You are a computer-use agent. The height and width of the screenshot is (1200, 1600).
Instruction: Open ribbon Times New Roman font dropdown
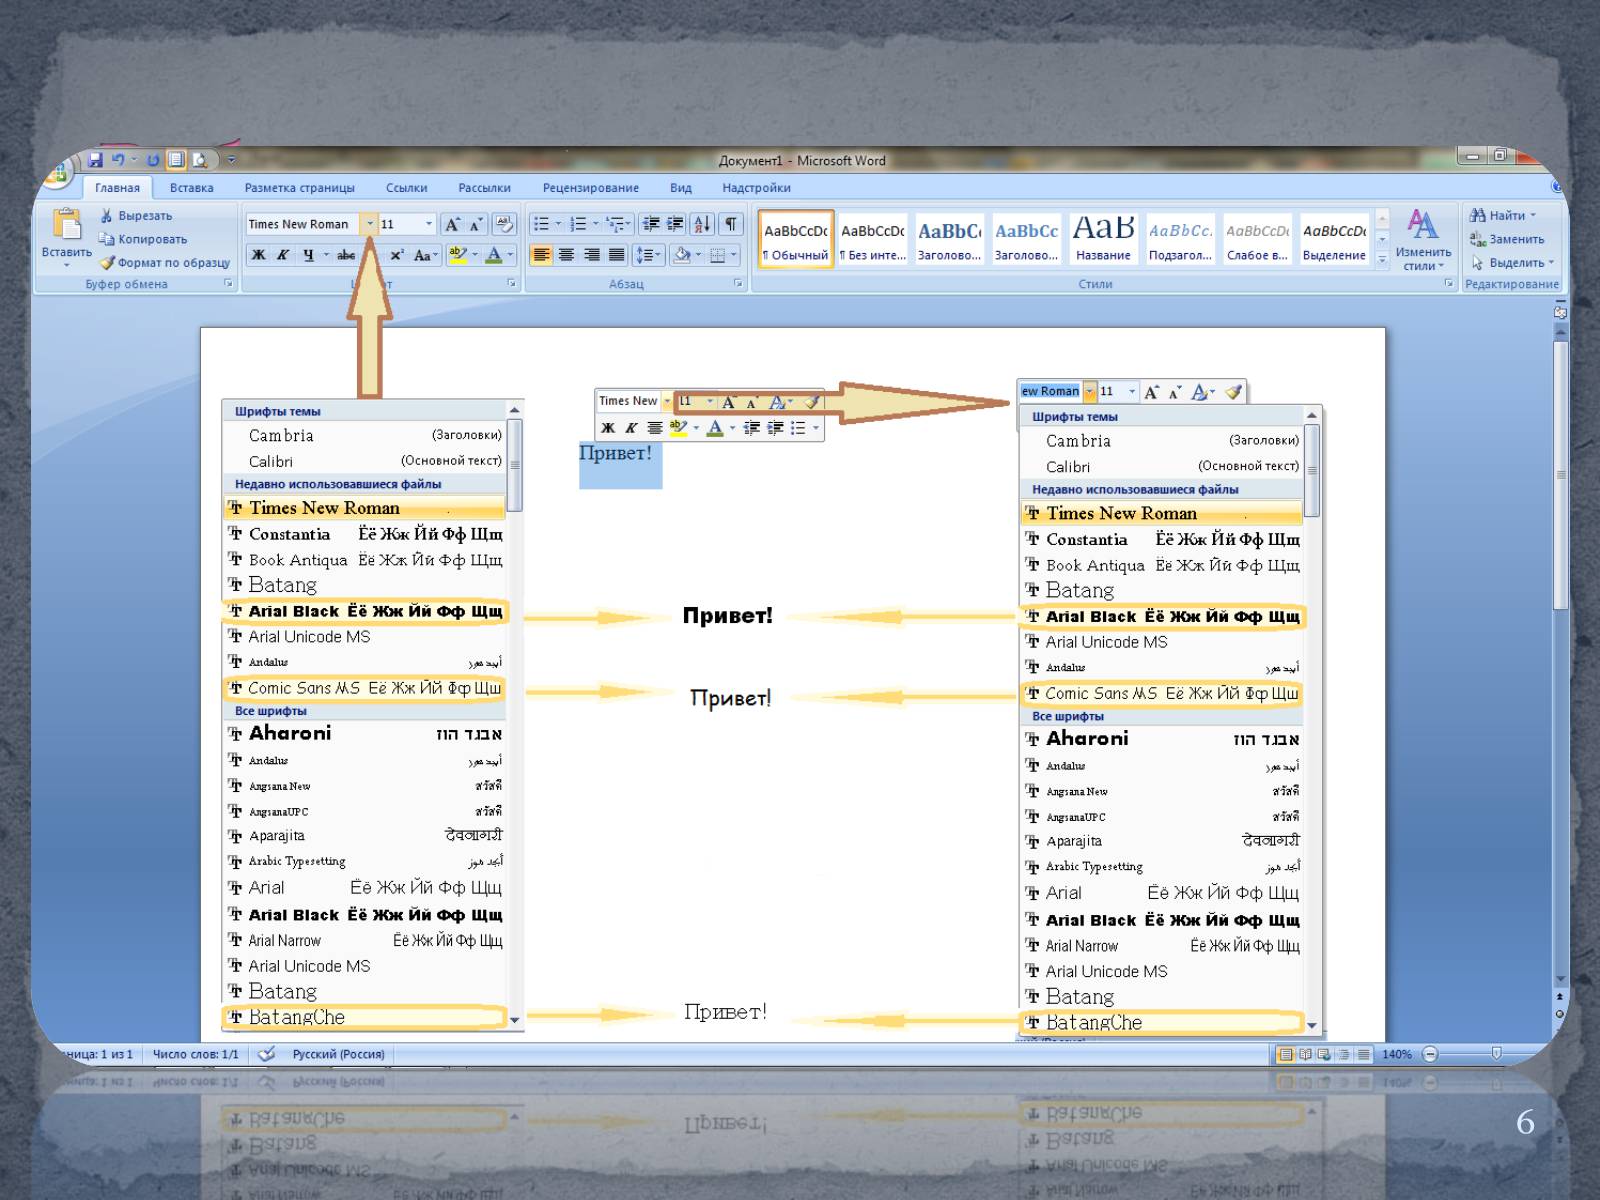370,224
